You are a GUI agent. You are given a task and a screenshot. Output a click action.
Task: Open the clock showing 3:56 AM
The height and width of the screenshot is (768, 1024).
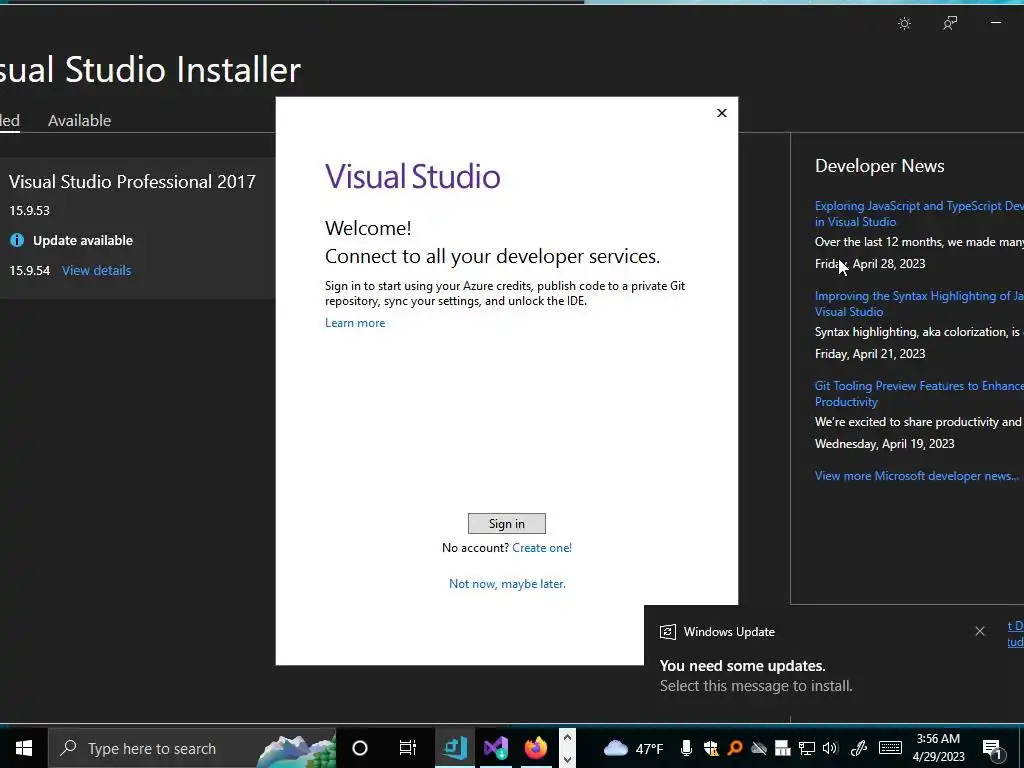point(938,748)
